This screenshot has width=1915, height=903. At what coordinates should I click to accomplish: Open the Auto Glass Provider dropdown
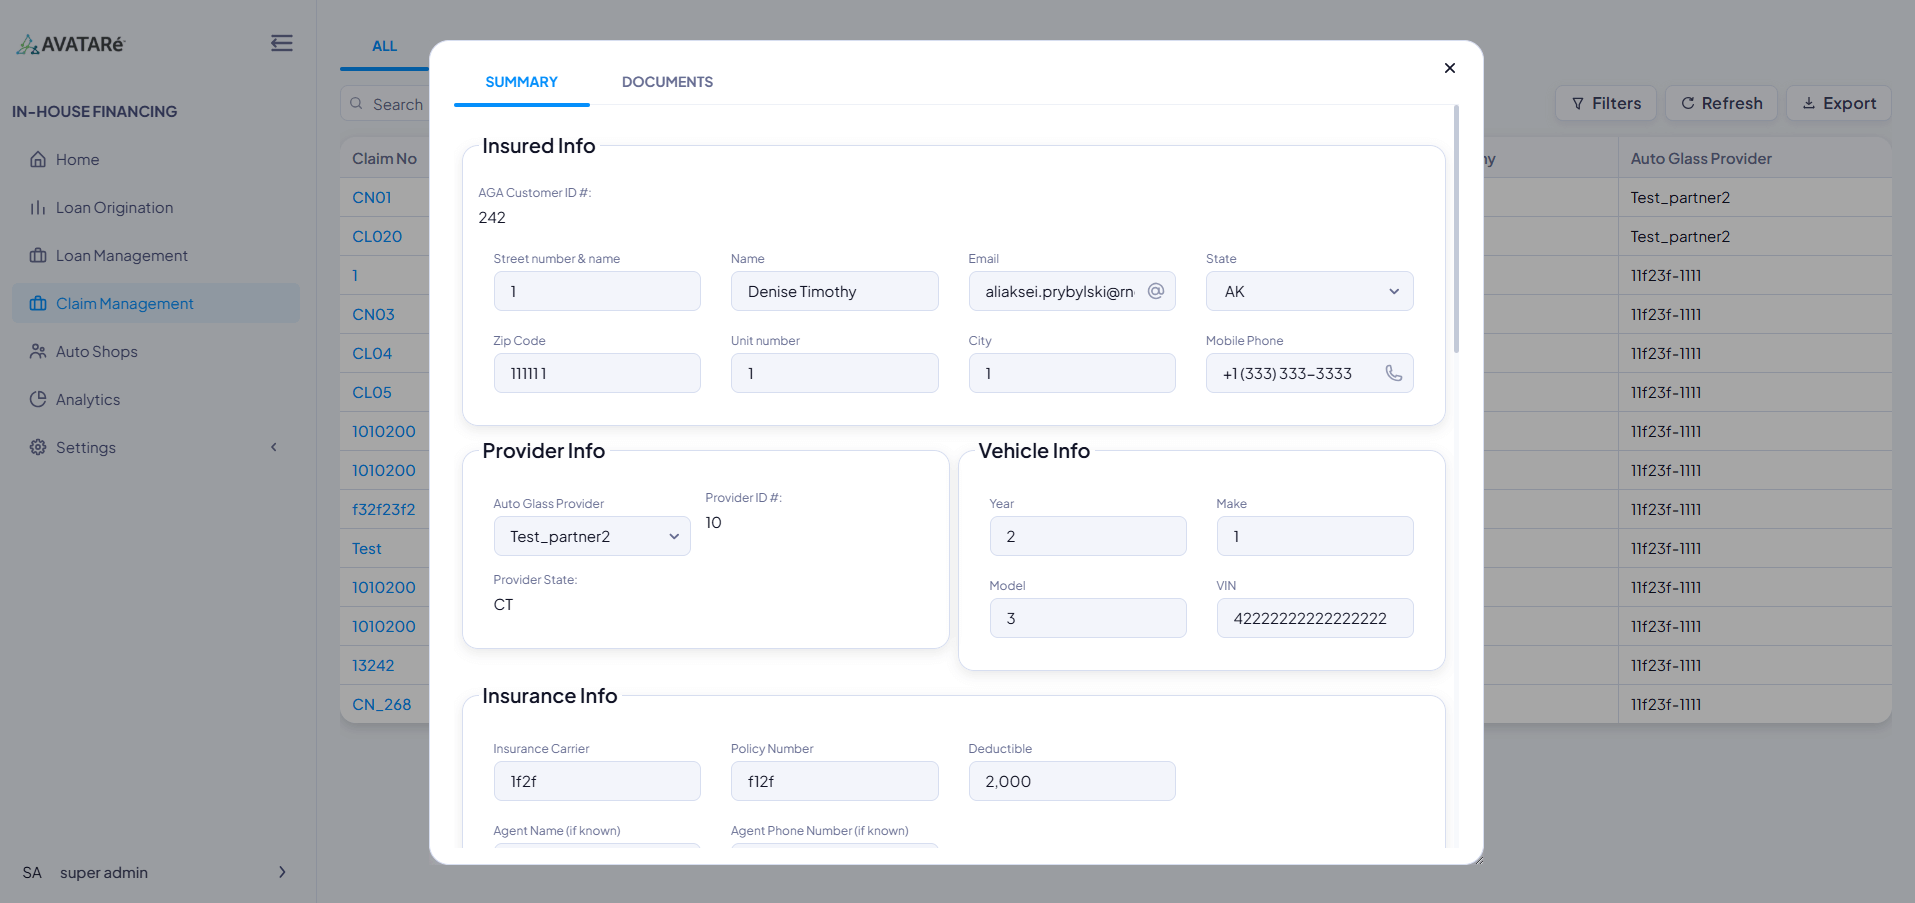(591, 537)
